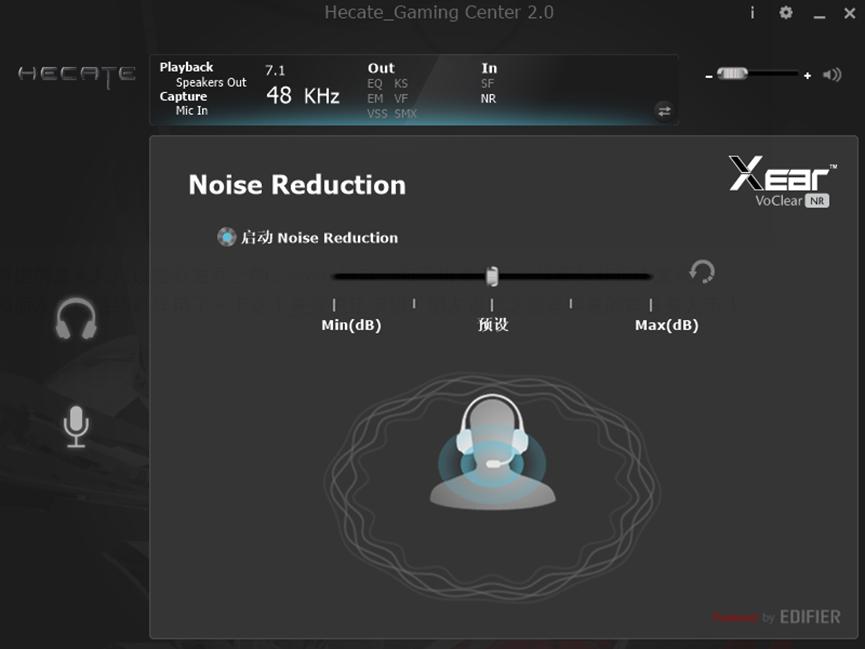Click the 7.1 channel mode label
Viewport: 865px width, 649px height.
[x=275, y=71]
